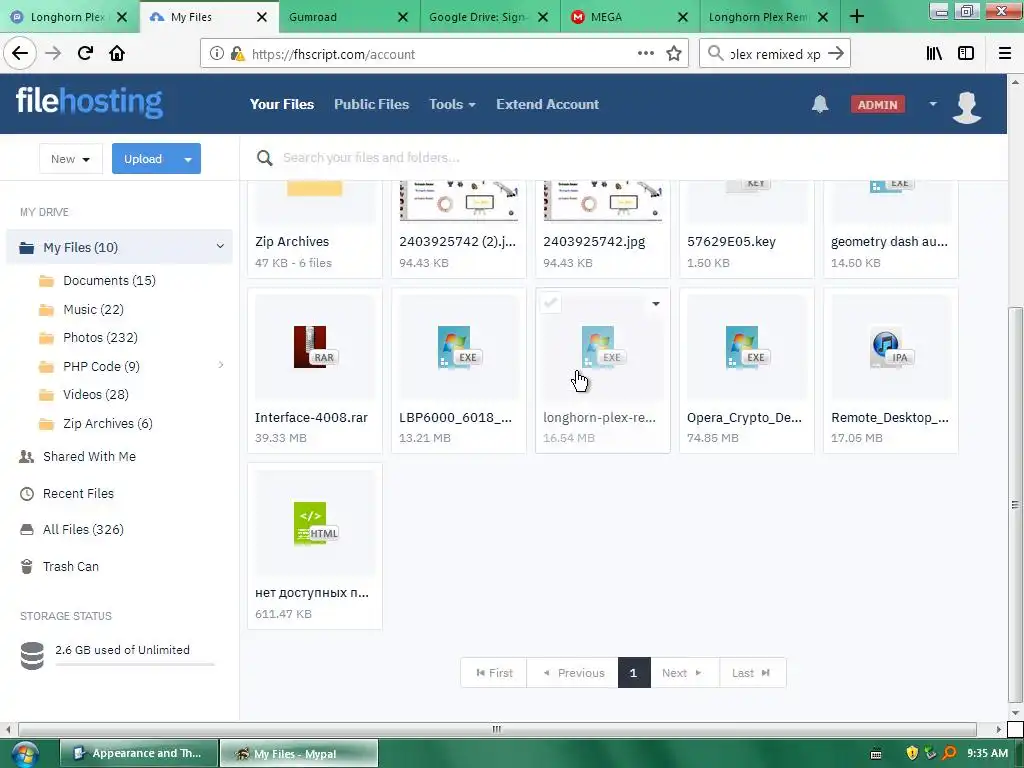
Task: Show site information via the info icon
Action: pyautogui.click(x=216, y=54)
